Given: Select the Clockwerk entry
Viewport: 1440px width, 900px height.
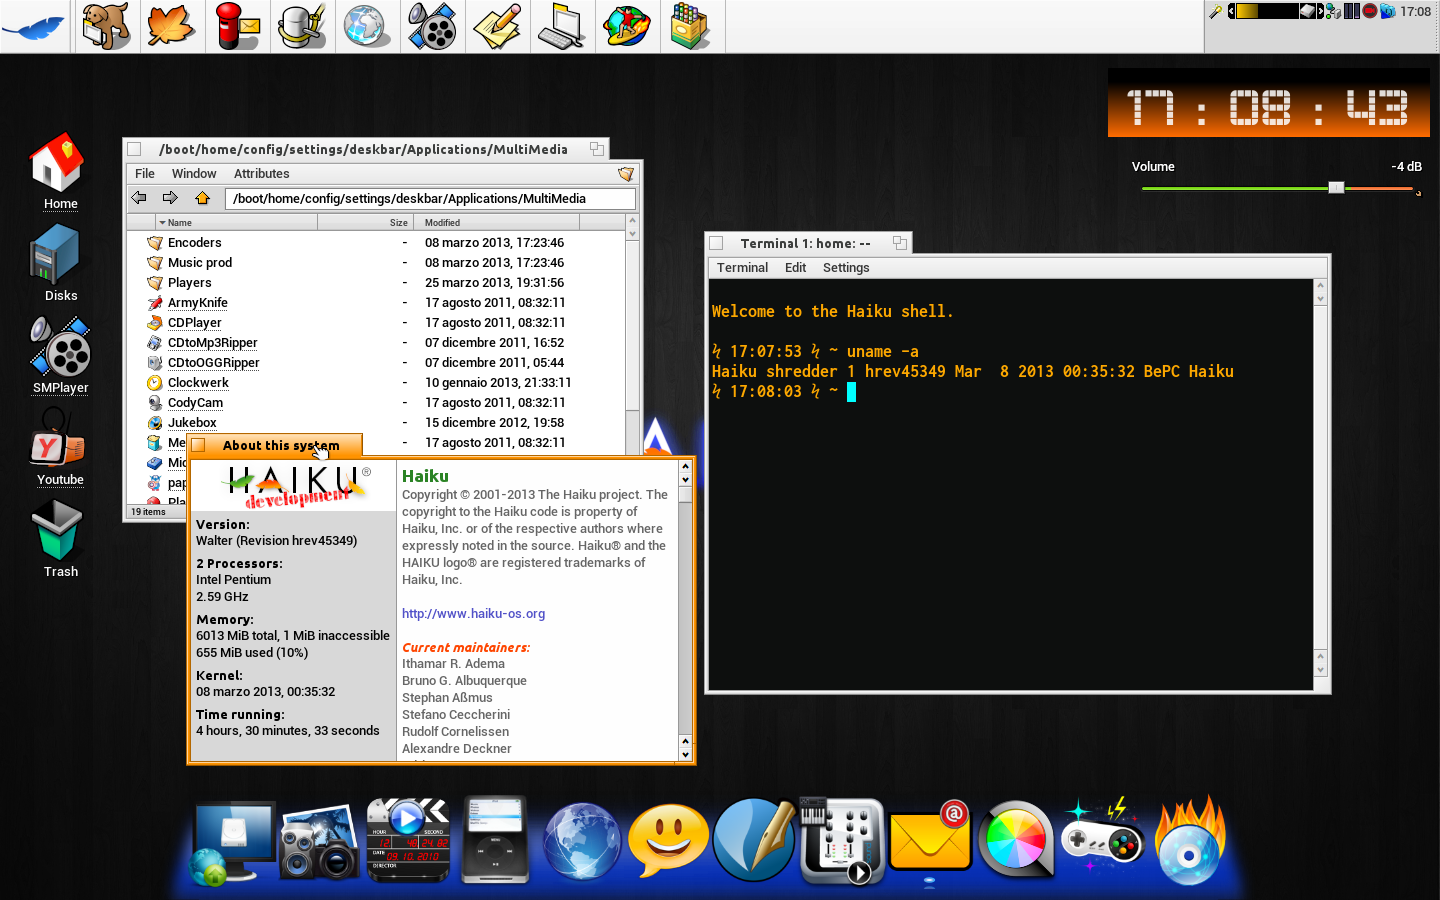Looking at the screenshot, I should coord(198,383).
